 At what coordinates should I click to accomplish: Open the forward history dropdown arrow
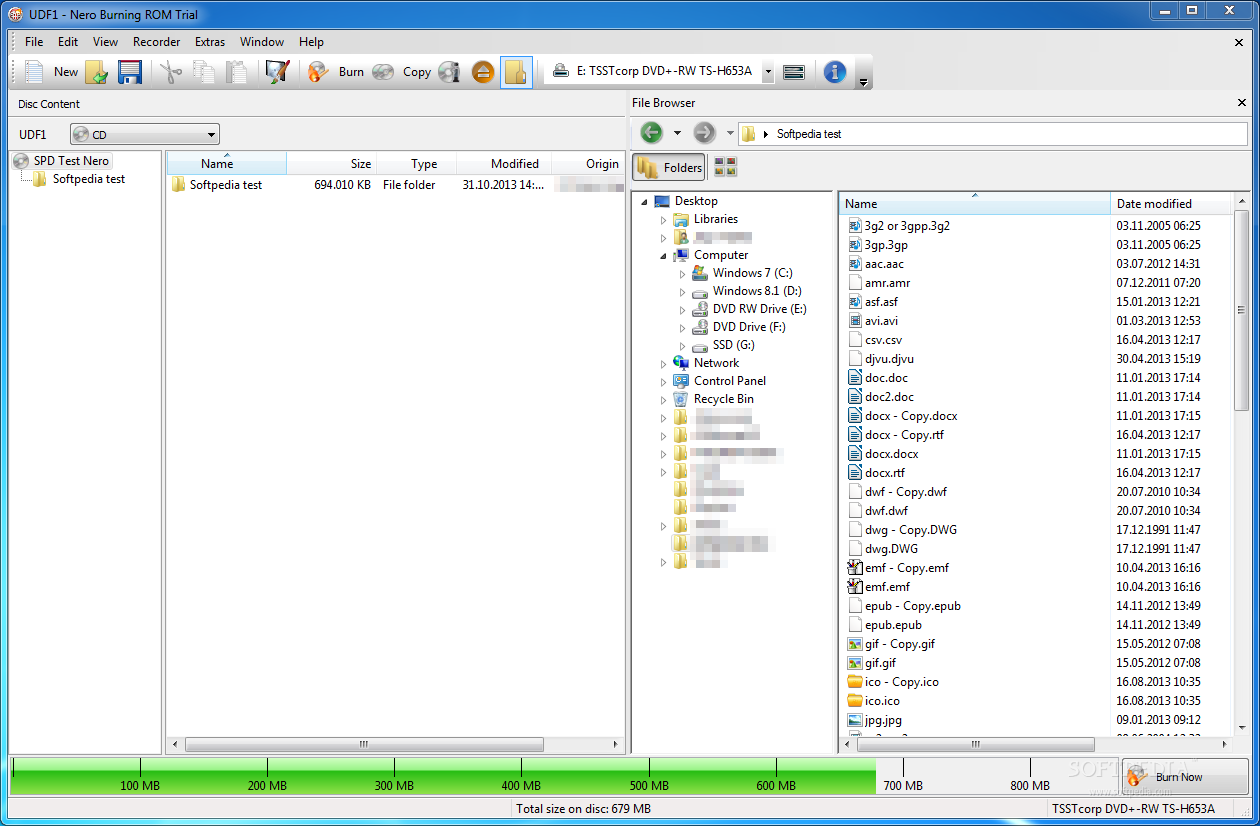click(x=730, y=133)
